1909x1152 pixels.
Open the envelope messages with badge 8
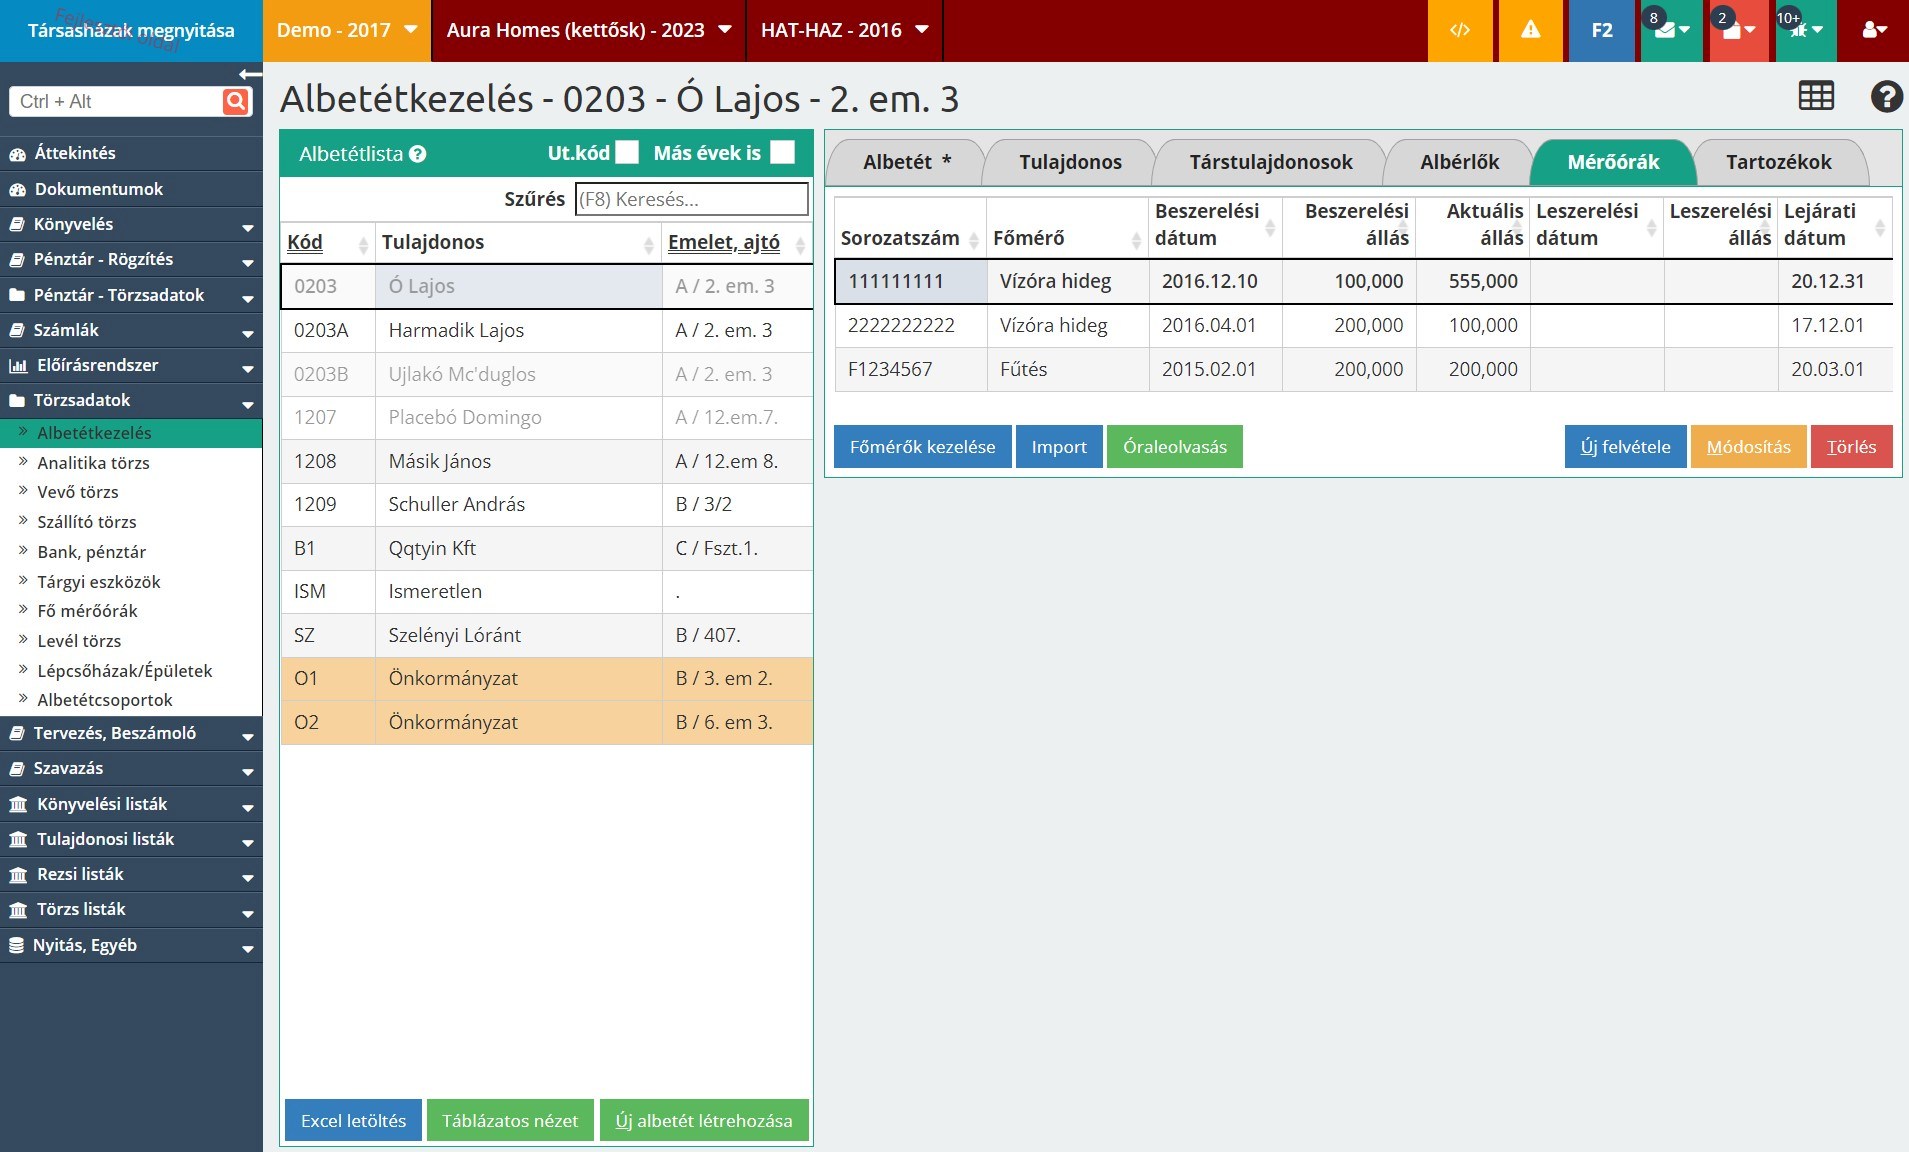(x=1670, y=30)
